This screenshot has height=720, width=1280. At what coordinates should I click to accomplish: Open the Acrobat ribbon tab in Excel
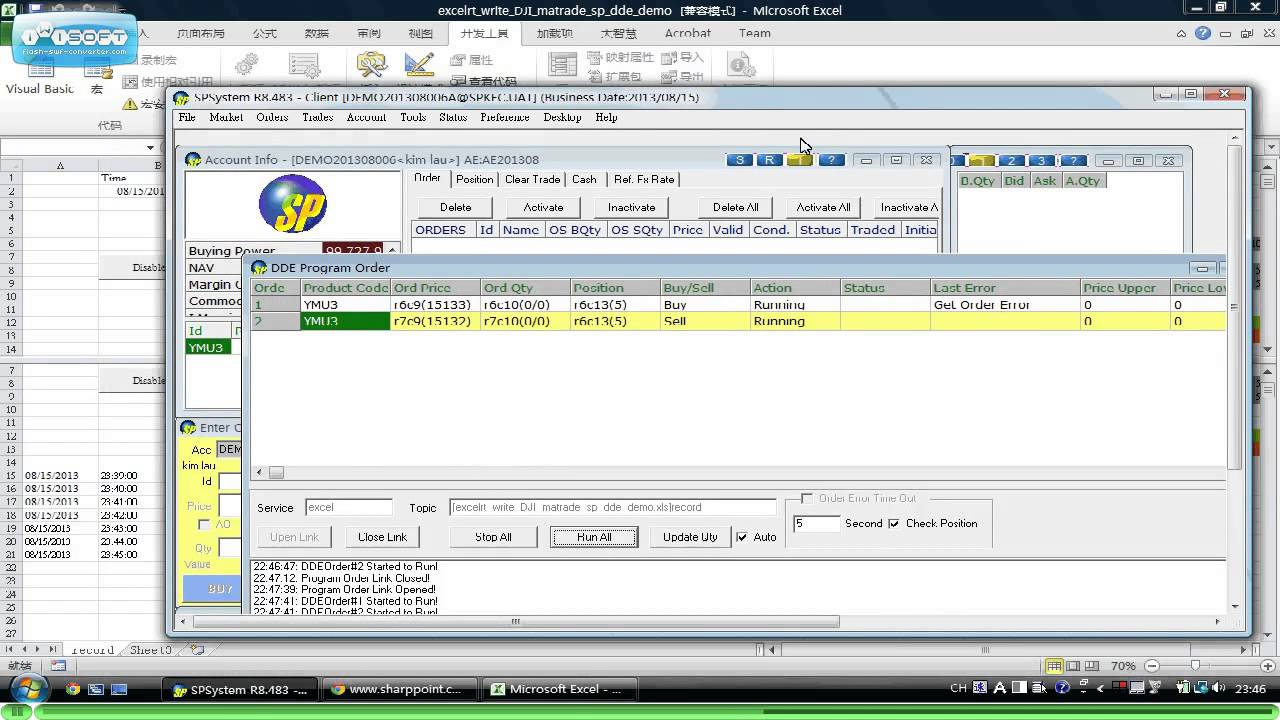(x=688, y=33)
